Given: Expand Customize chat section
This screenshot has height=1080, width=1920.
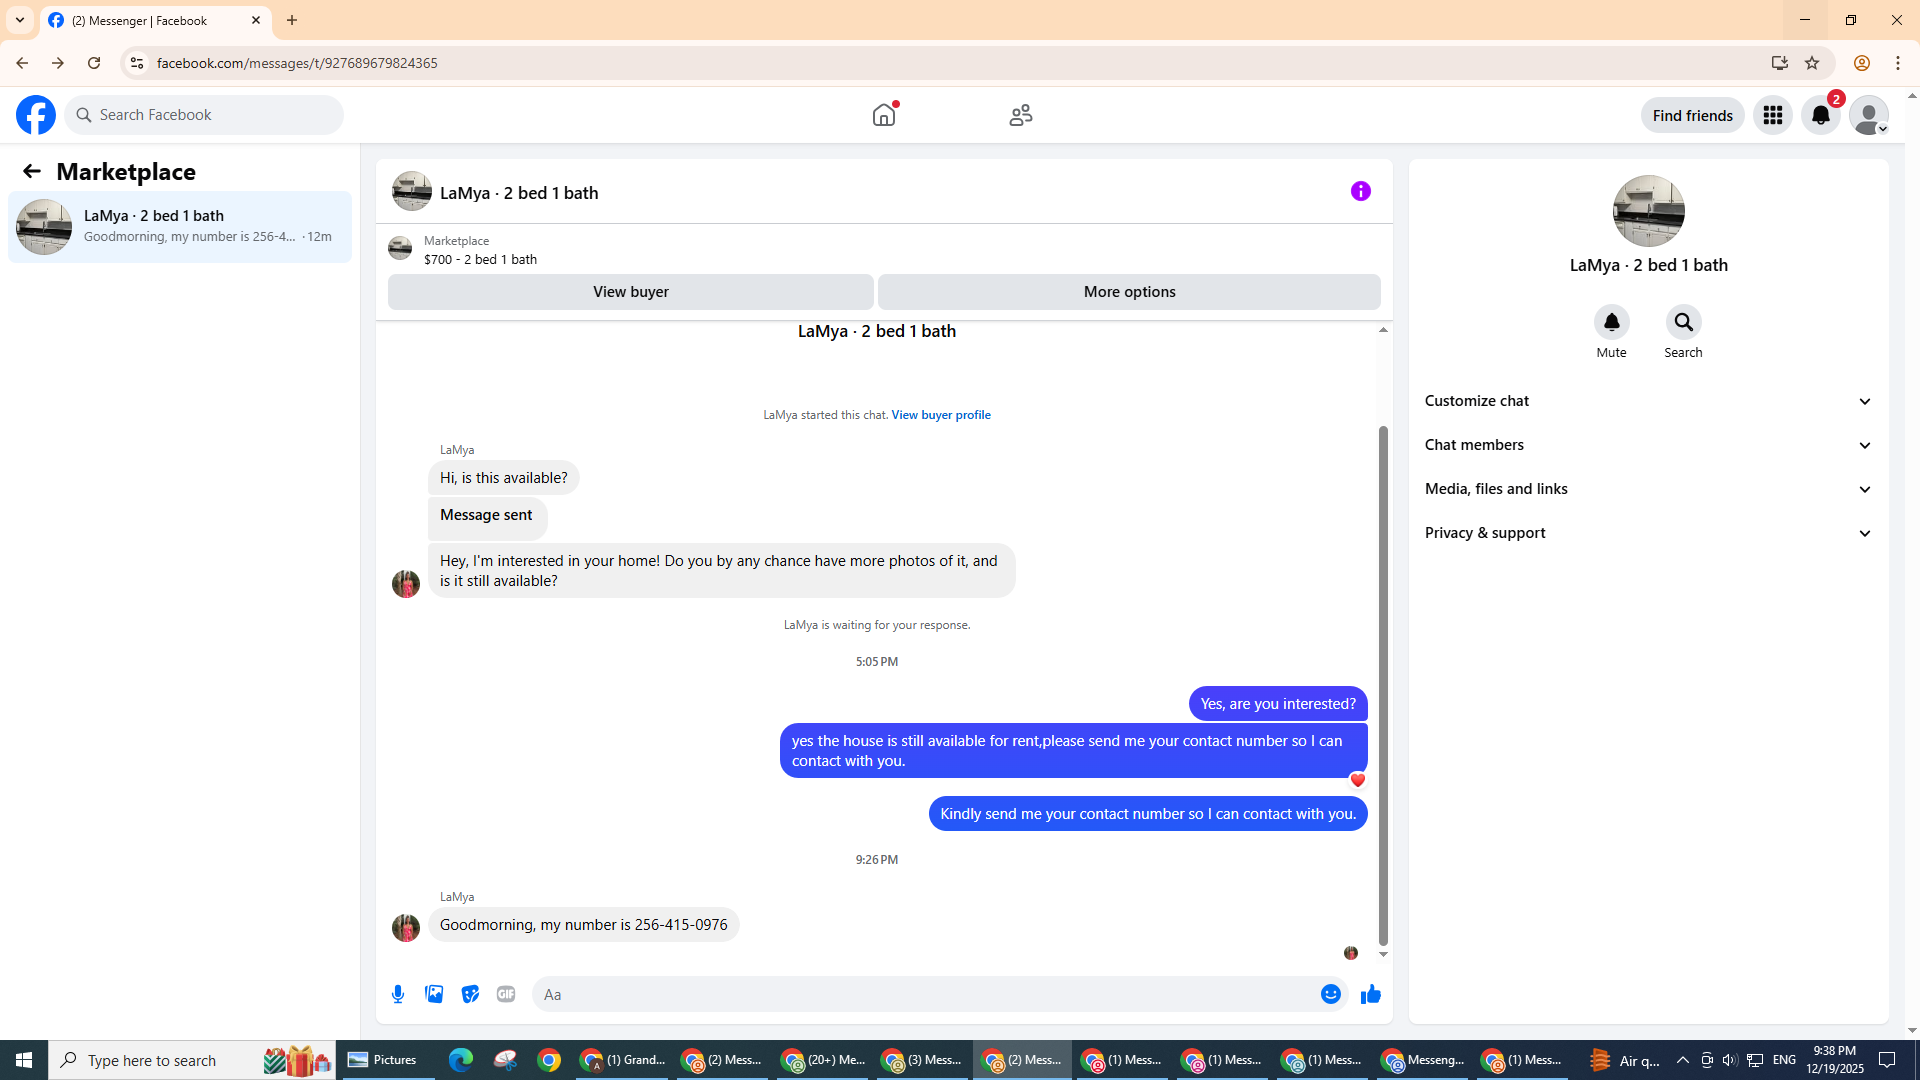Looking at the screenshot, I should tap(1647, 401).
